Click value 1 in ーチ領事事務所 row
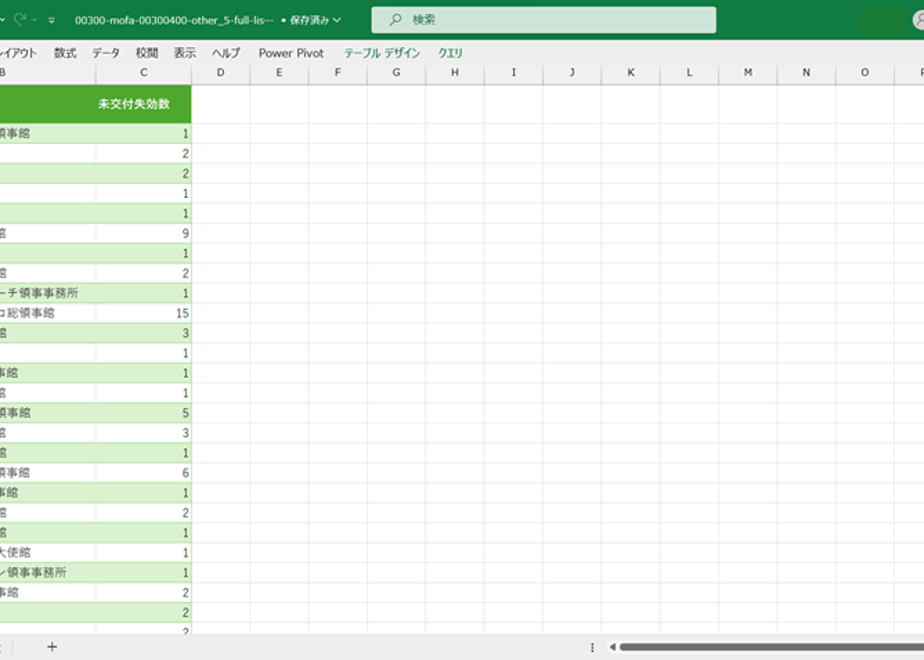This screenshot has height=660, width=924. pyautogui.click(x=143, y=293)
